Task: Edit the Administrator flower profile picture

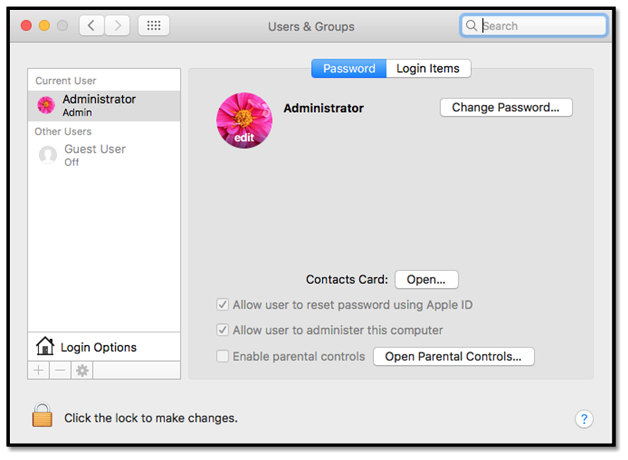Action: click(x=244, y=120)
